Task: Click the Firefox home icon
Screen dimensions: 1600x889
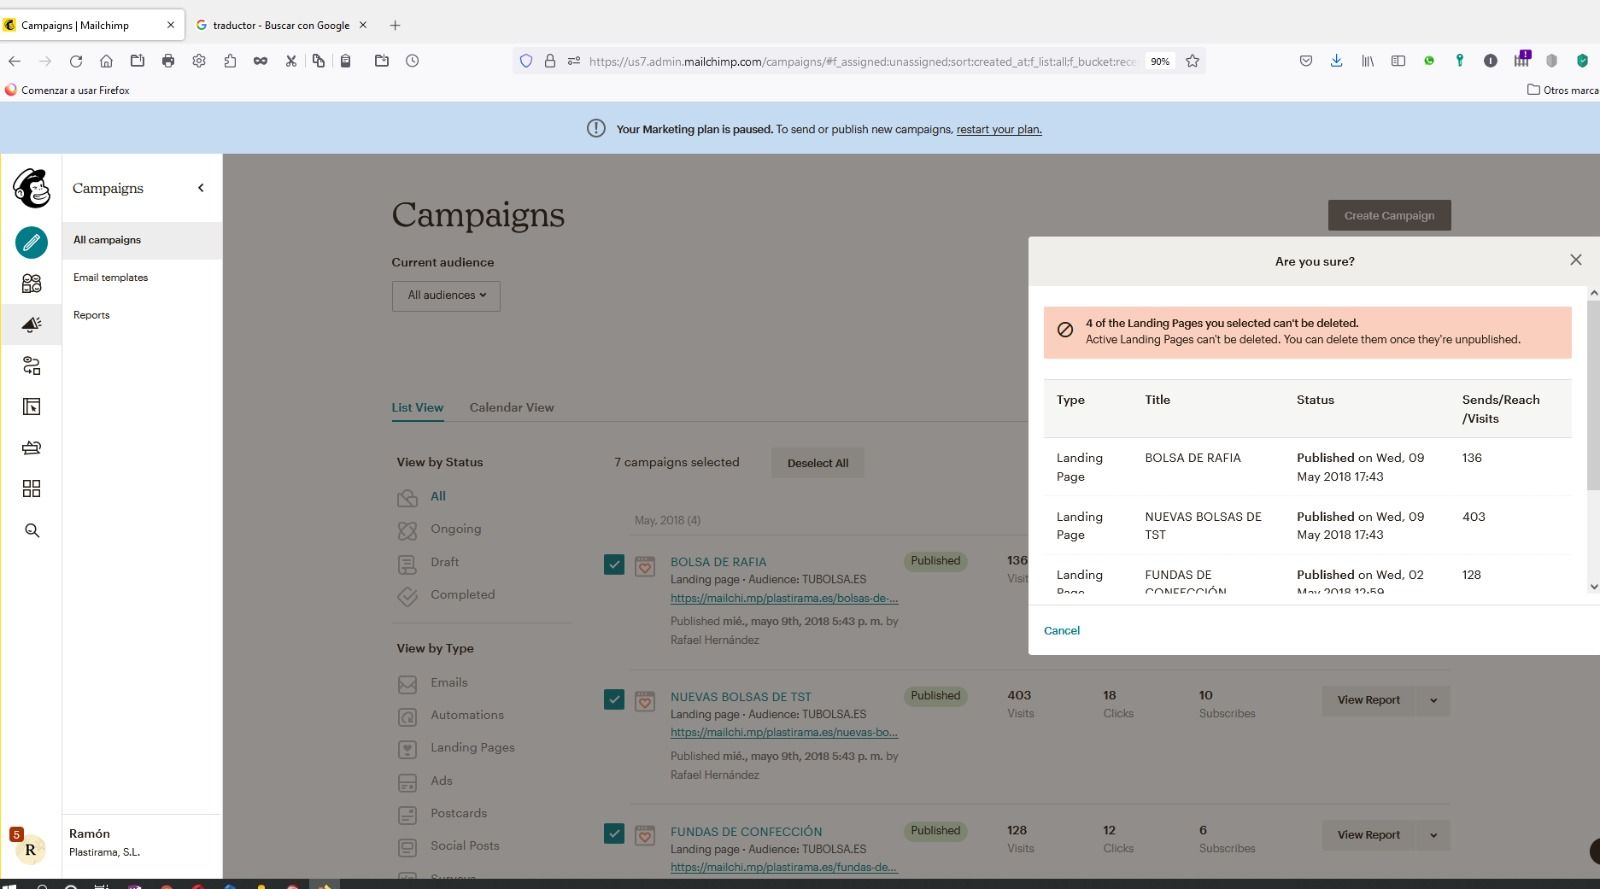Action: point(106,61)
